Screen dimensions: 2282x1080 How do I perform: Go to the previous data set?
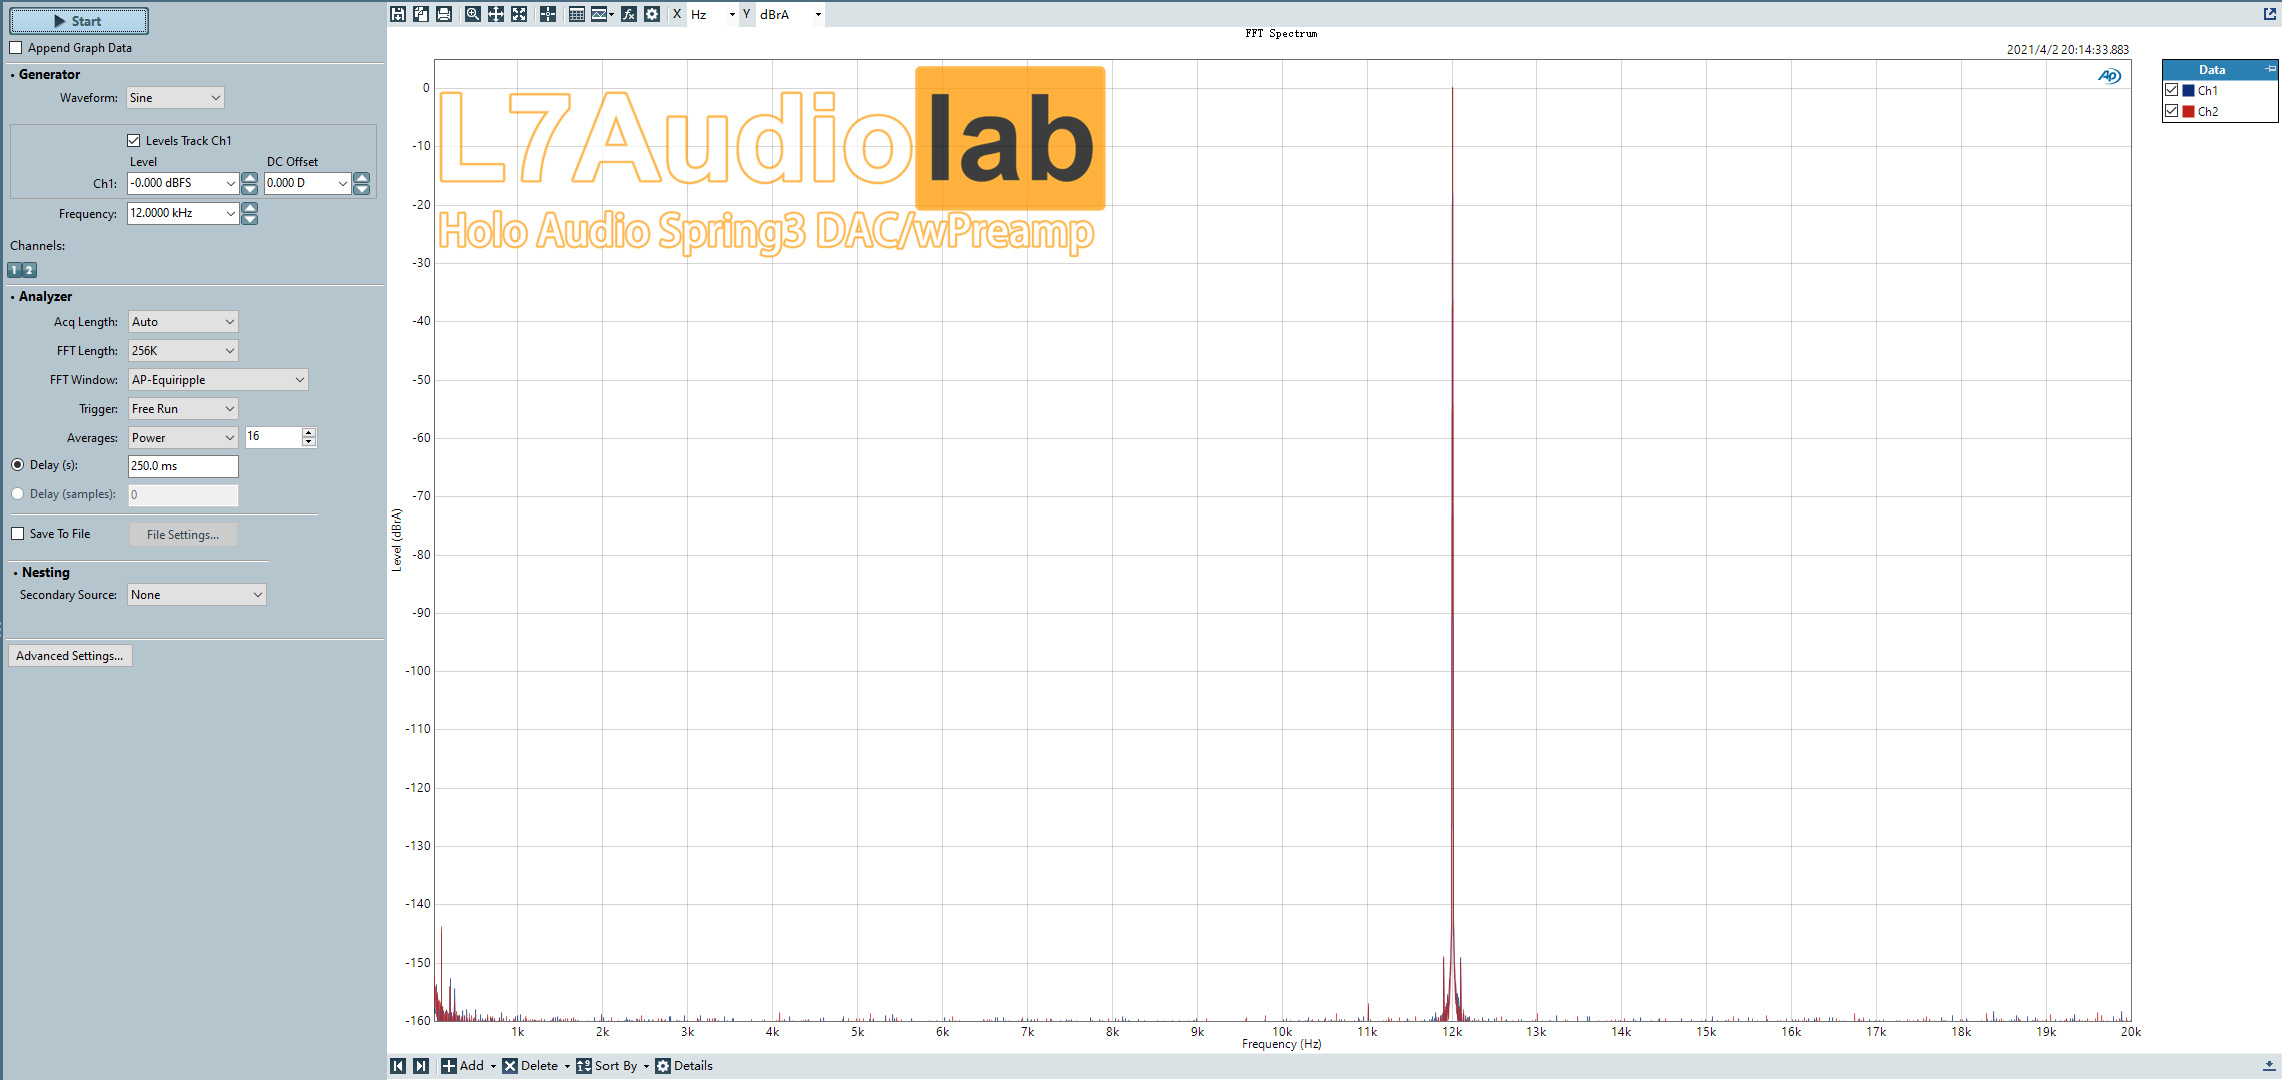[398, 1066]
